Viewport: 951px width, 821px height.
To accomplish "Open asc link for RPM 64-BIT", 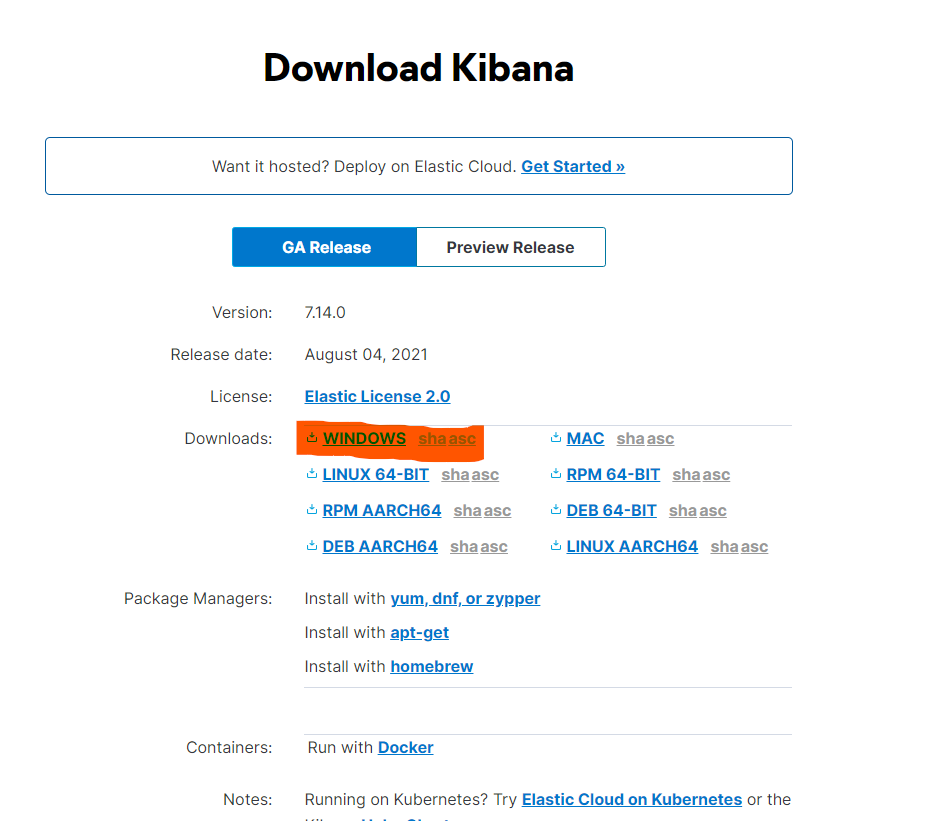I will pyautogui.click(x=716, y=475).
